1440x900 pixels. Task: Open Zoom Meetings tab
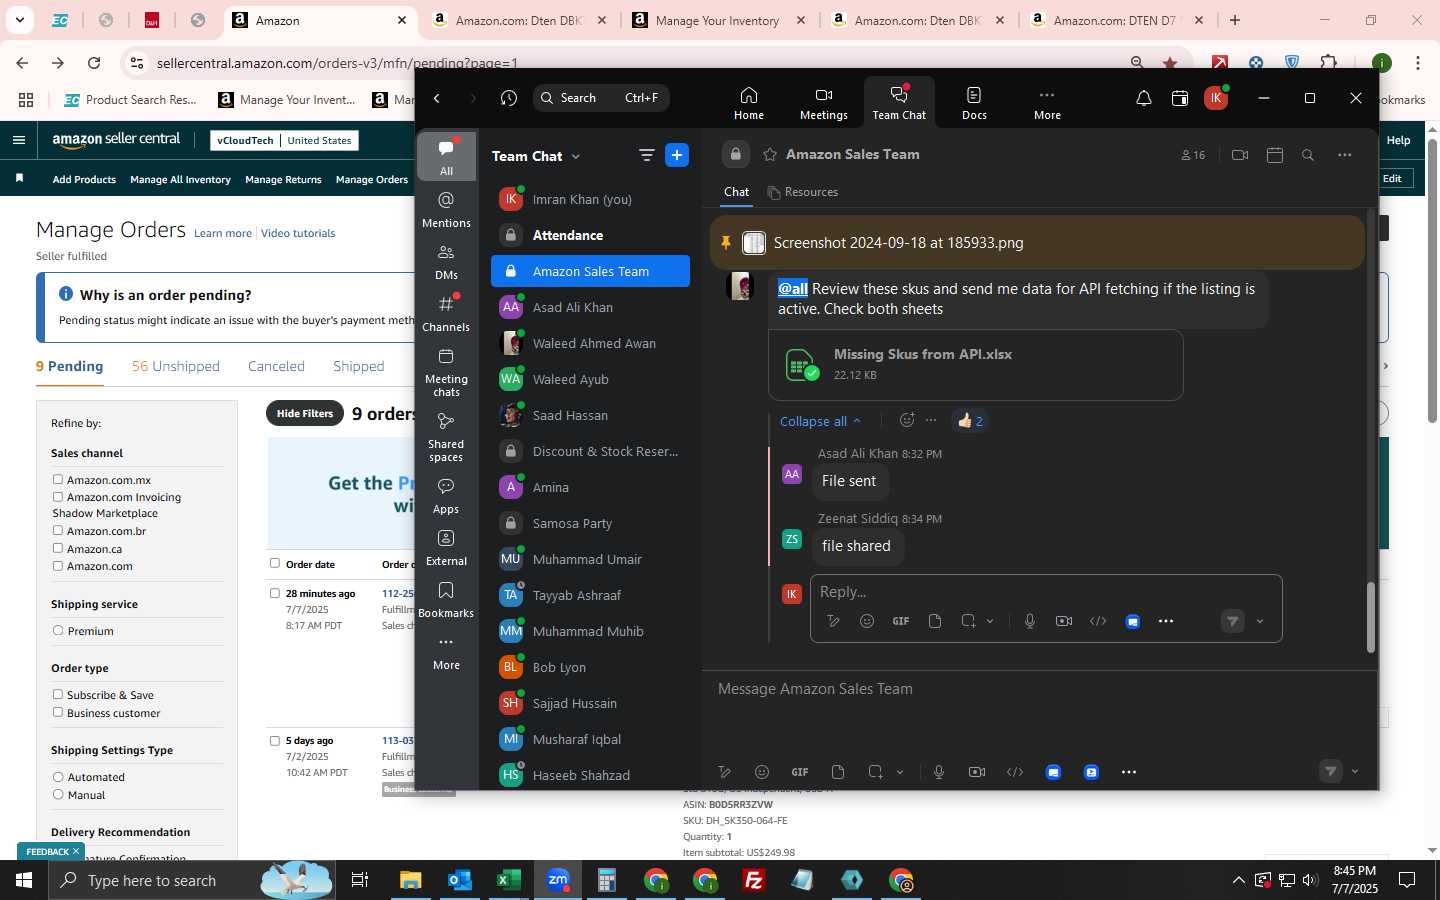tap(823, 103)
